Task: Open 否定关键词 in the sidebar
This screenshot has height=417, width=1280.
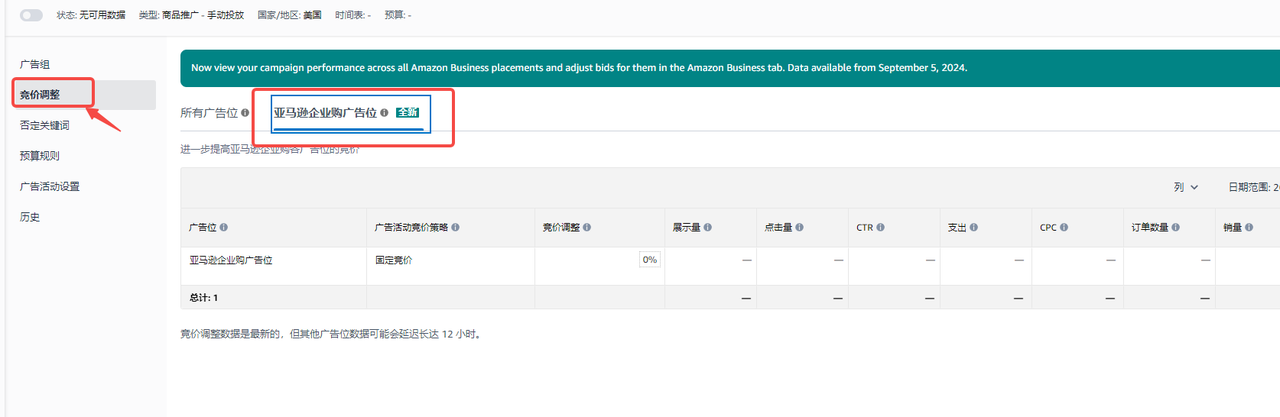Action: tap(45, 126)
